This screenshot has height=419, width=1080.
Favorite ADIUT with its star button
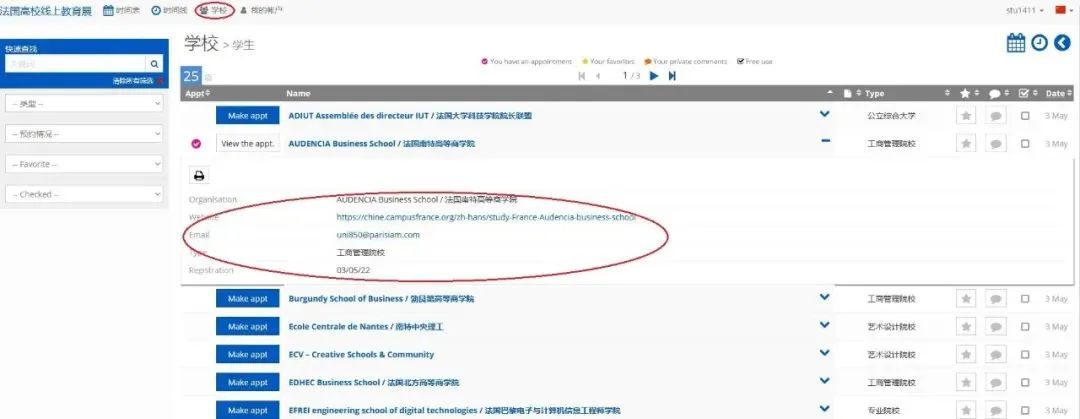[x=966, y=116]
